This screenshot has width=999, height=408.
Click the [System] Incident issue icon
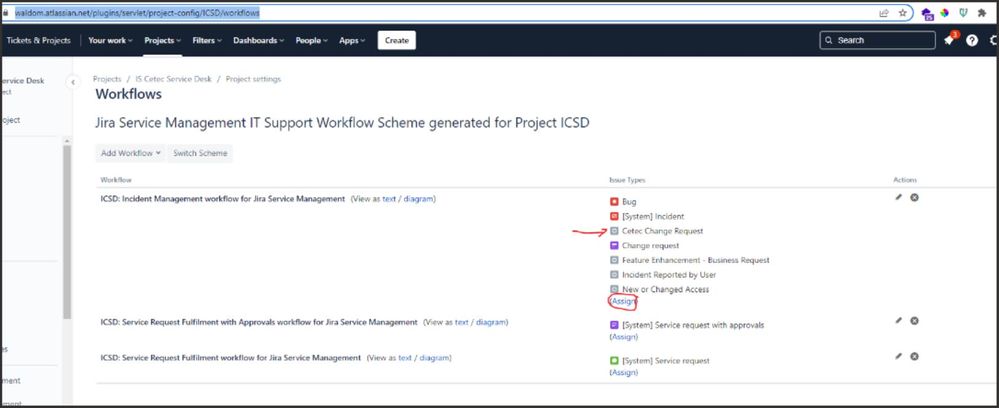tap(614, 216)
